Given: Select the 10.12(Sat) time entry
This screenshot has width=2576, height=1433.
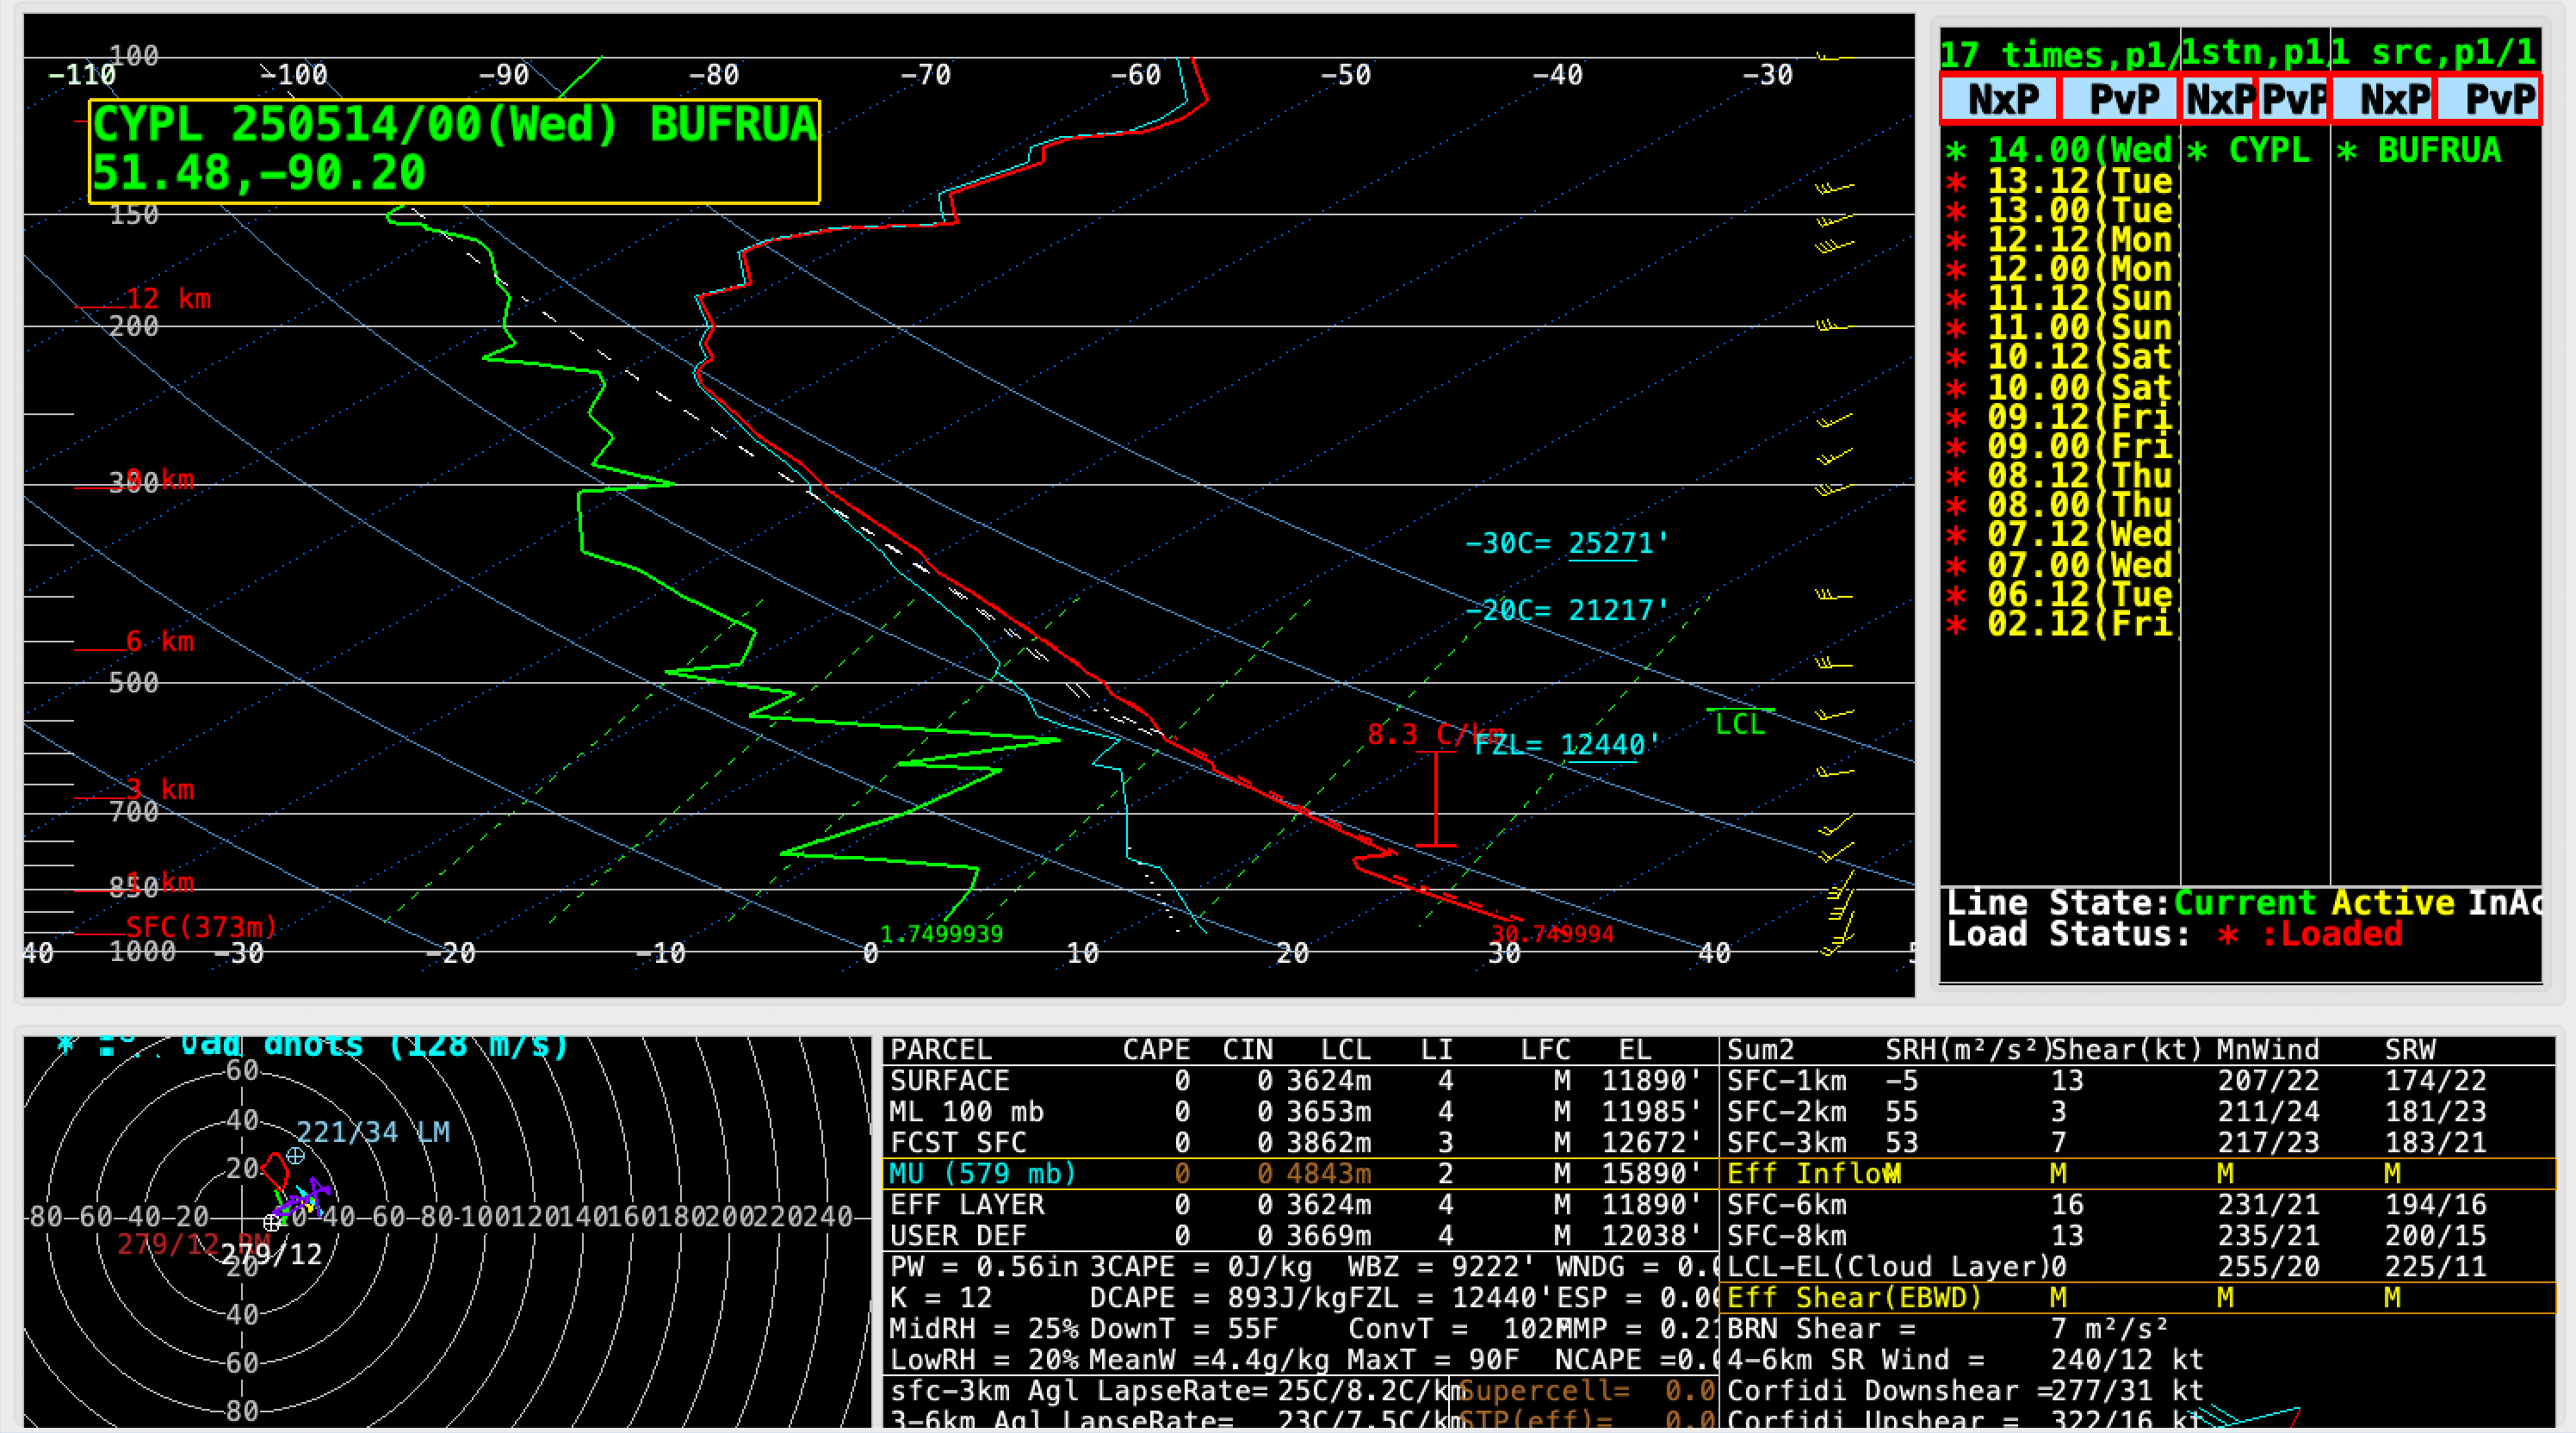Looking at the screenshot, I should [x=2060, y=358].
